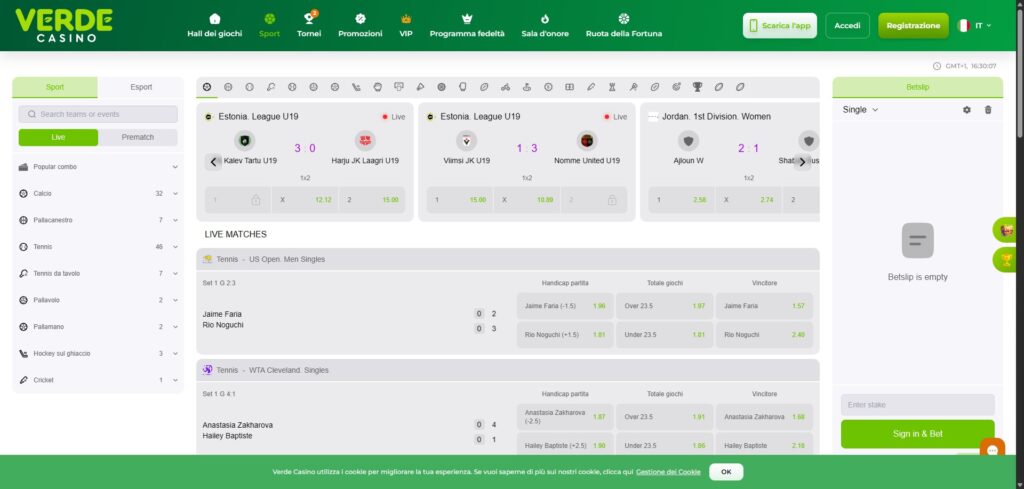The image size is (1024, 489).
Task: Click the Search teams or events field
Action: [x=98, y=114]
